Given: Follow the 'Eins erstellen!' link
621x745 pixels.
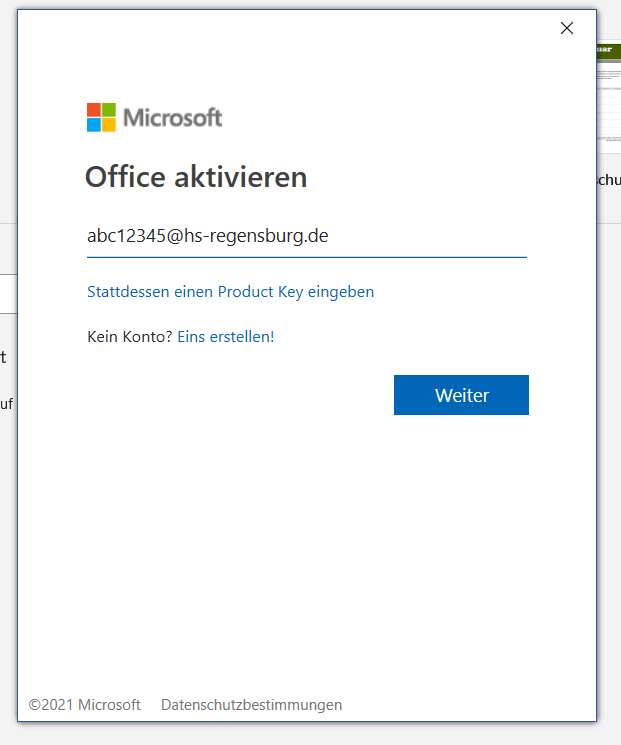Looking at the screenshot, I should tap(225, 337).
